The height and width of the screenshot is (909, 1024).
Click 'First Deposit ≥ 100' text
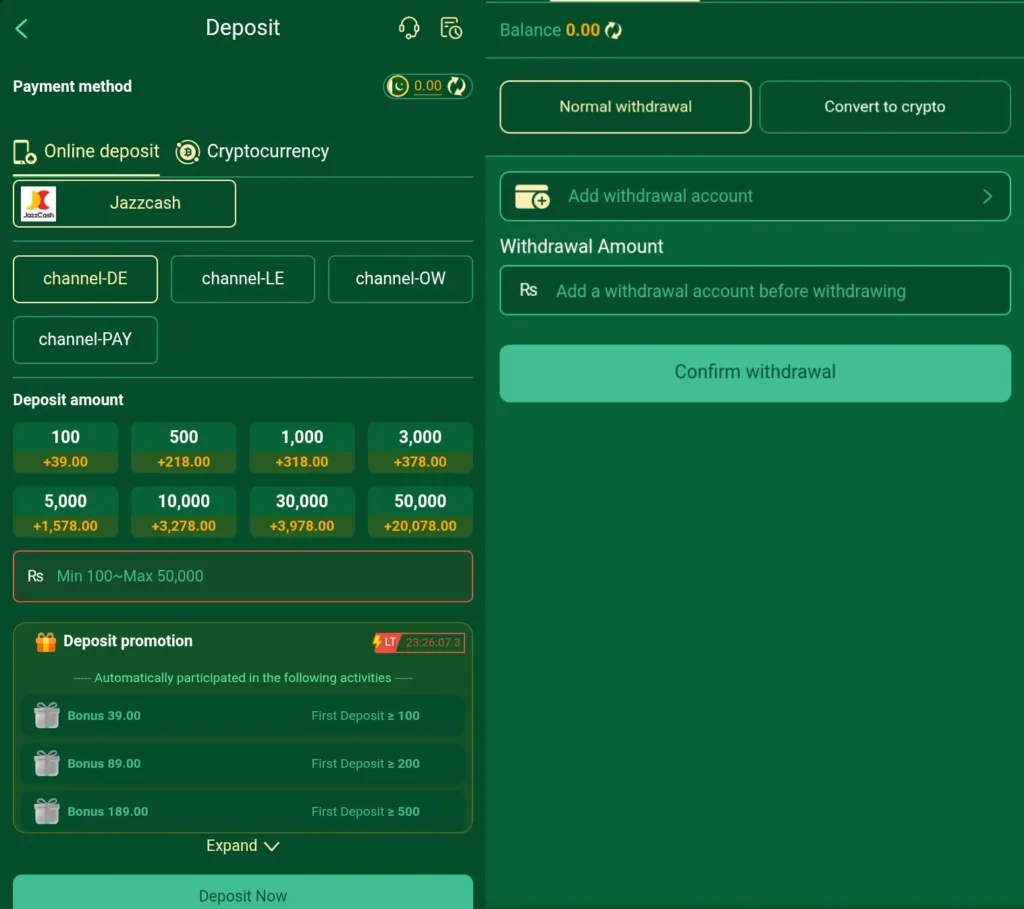pyautogui.click(x=365, y=716)
